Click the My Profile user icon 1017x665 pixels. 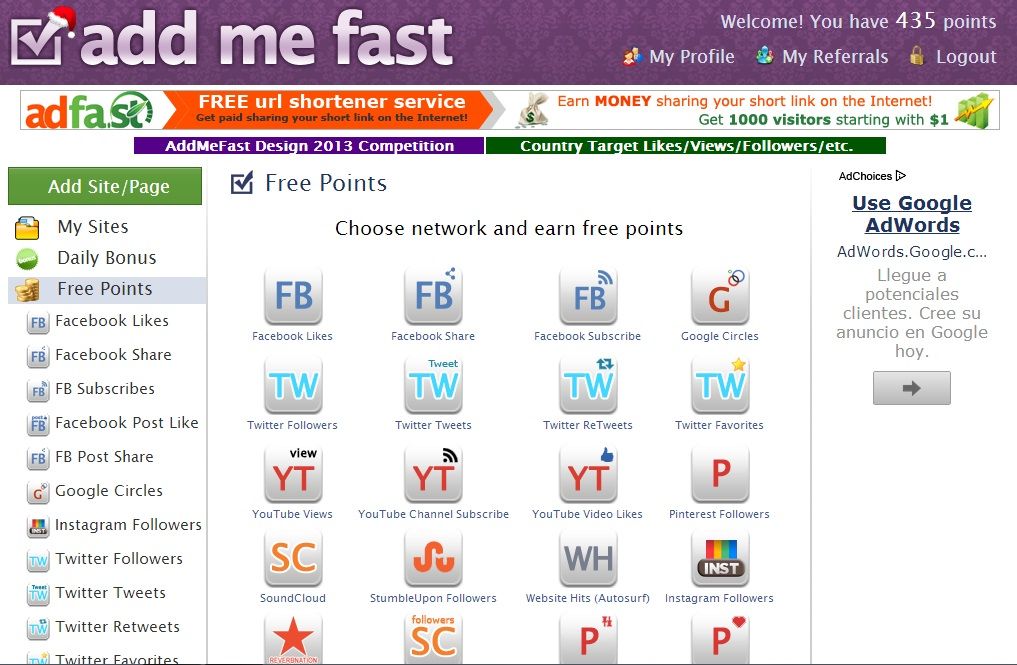[632, 57]
